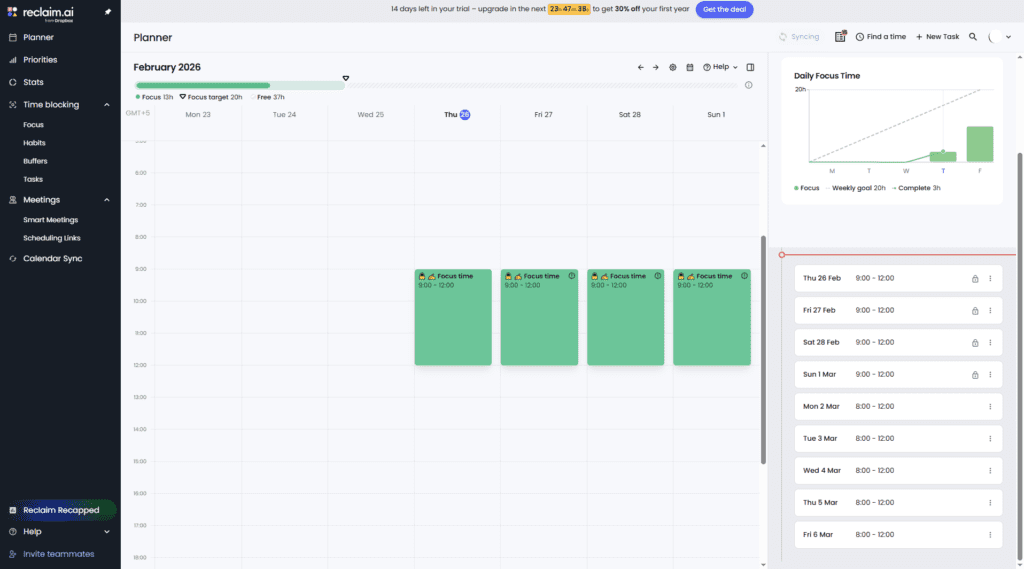
Task: Open more options for Sat 28 Feb
Action: pos(990,343)
